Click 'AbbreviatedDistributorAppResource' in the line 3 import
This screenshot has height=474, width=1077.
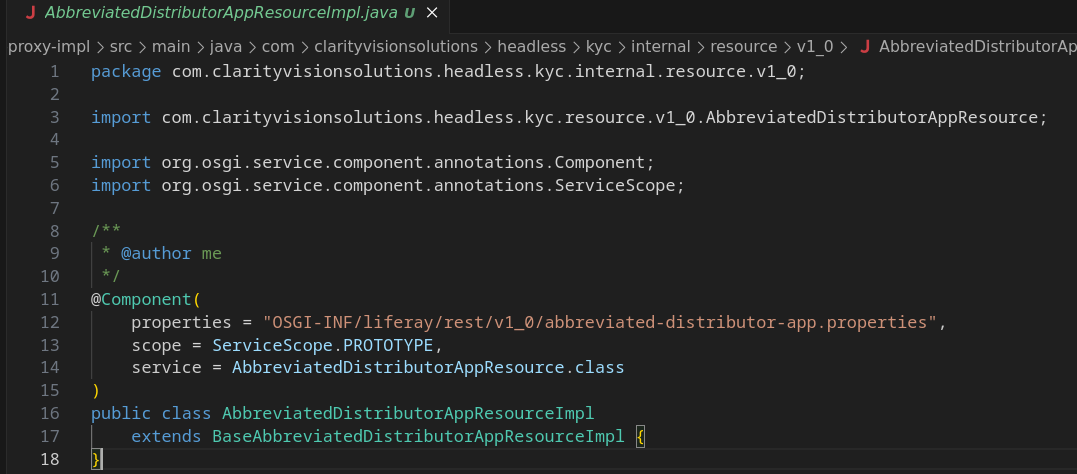[872, 117]
